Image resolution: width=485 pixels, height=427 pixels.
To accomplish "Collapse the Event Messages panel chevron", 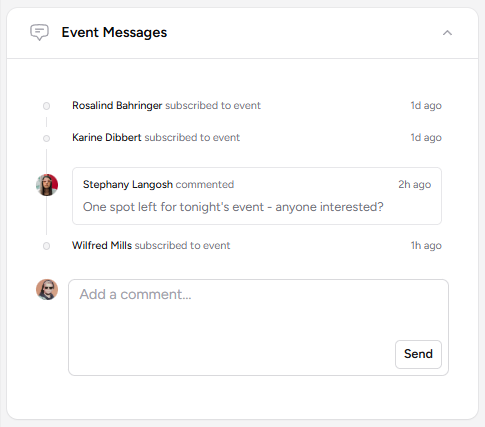I will (x=447, y=33).
